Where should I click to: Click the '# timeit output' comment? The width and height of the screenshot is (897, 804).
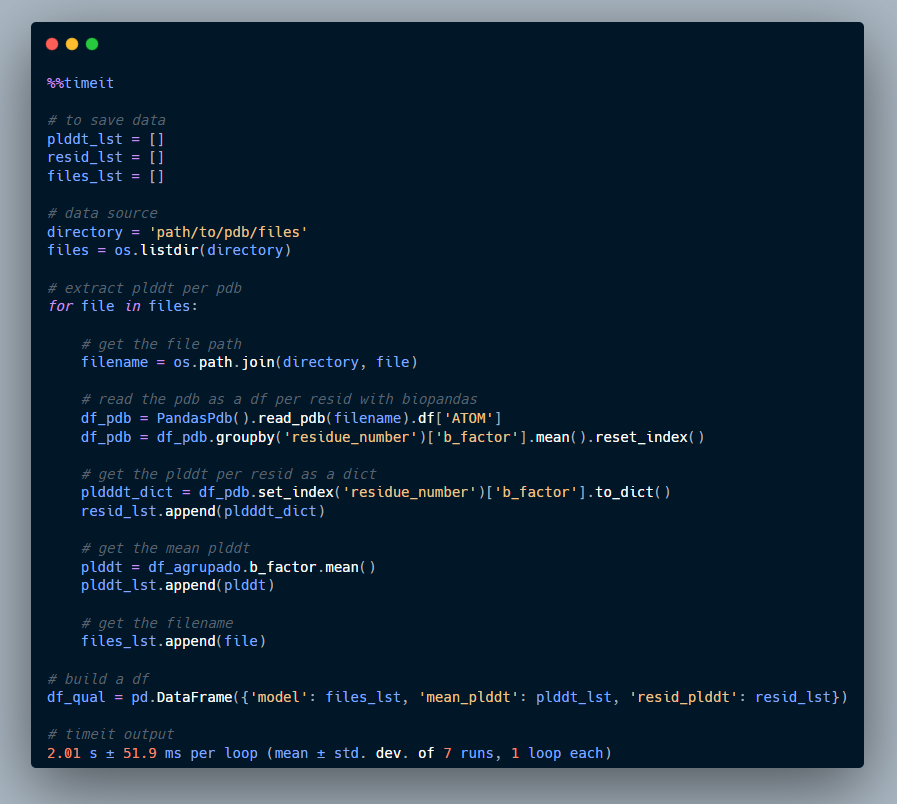pos(110,734)
